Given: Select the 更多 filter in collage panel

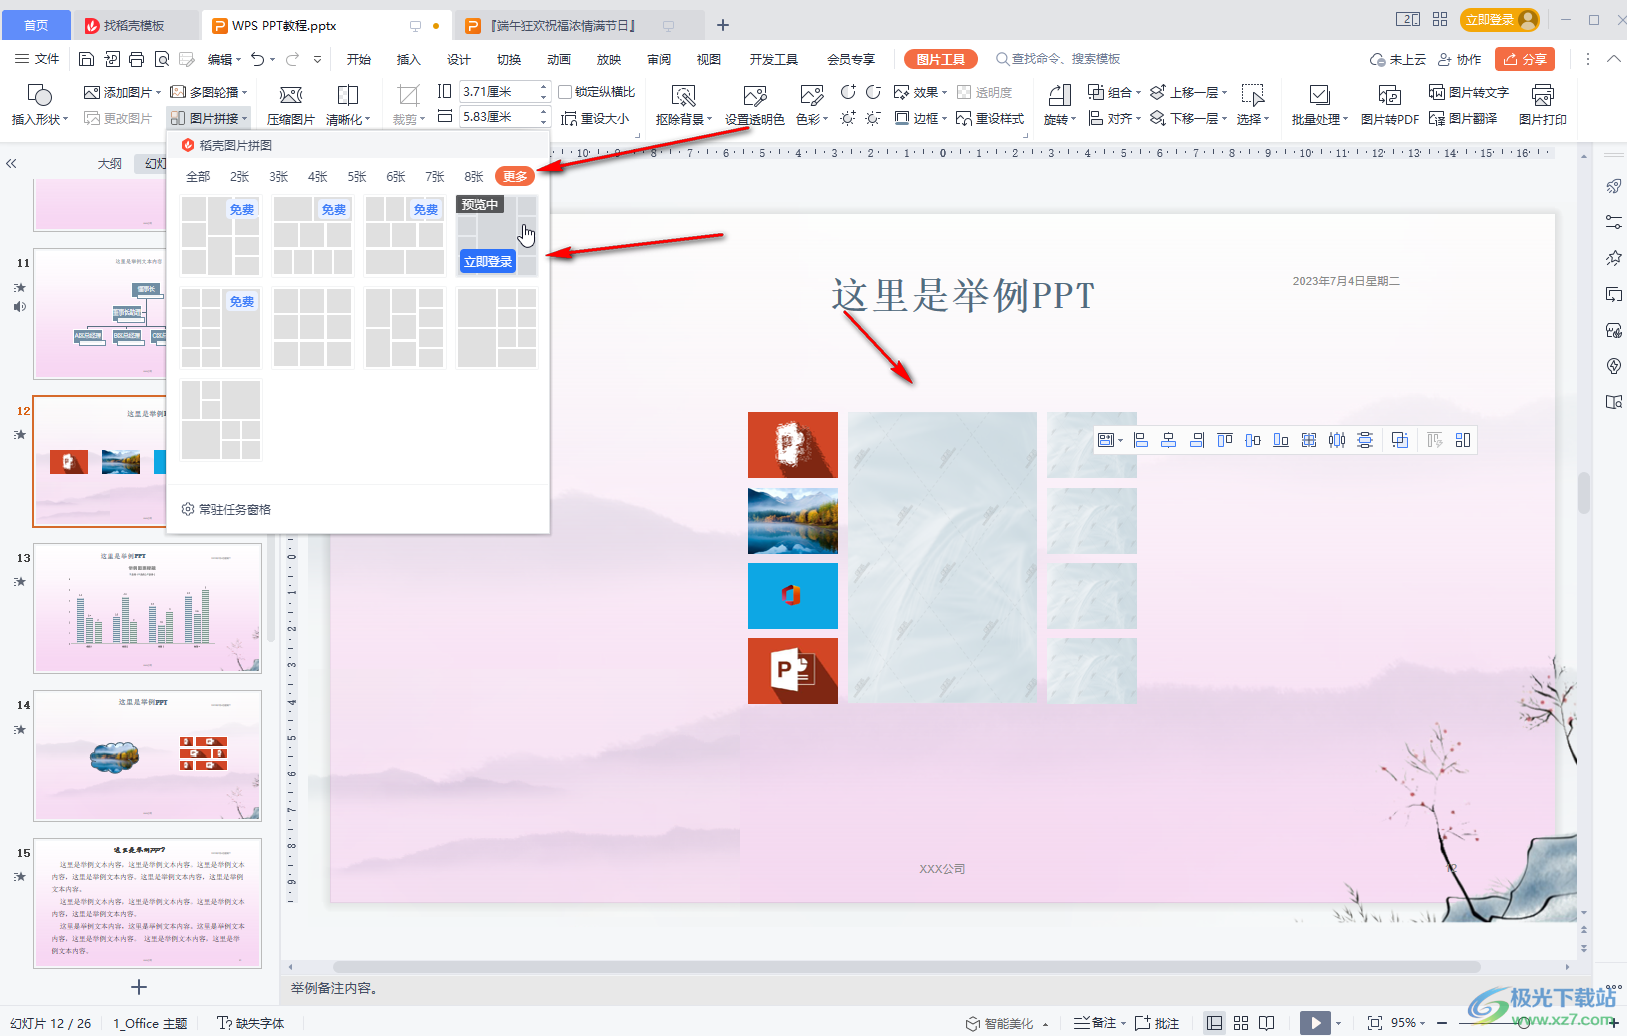Looking at the screenshot, I should pos(515,176).
